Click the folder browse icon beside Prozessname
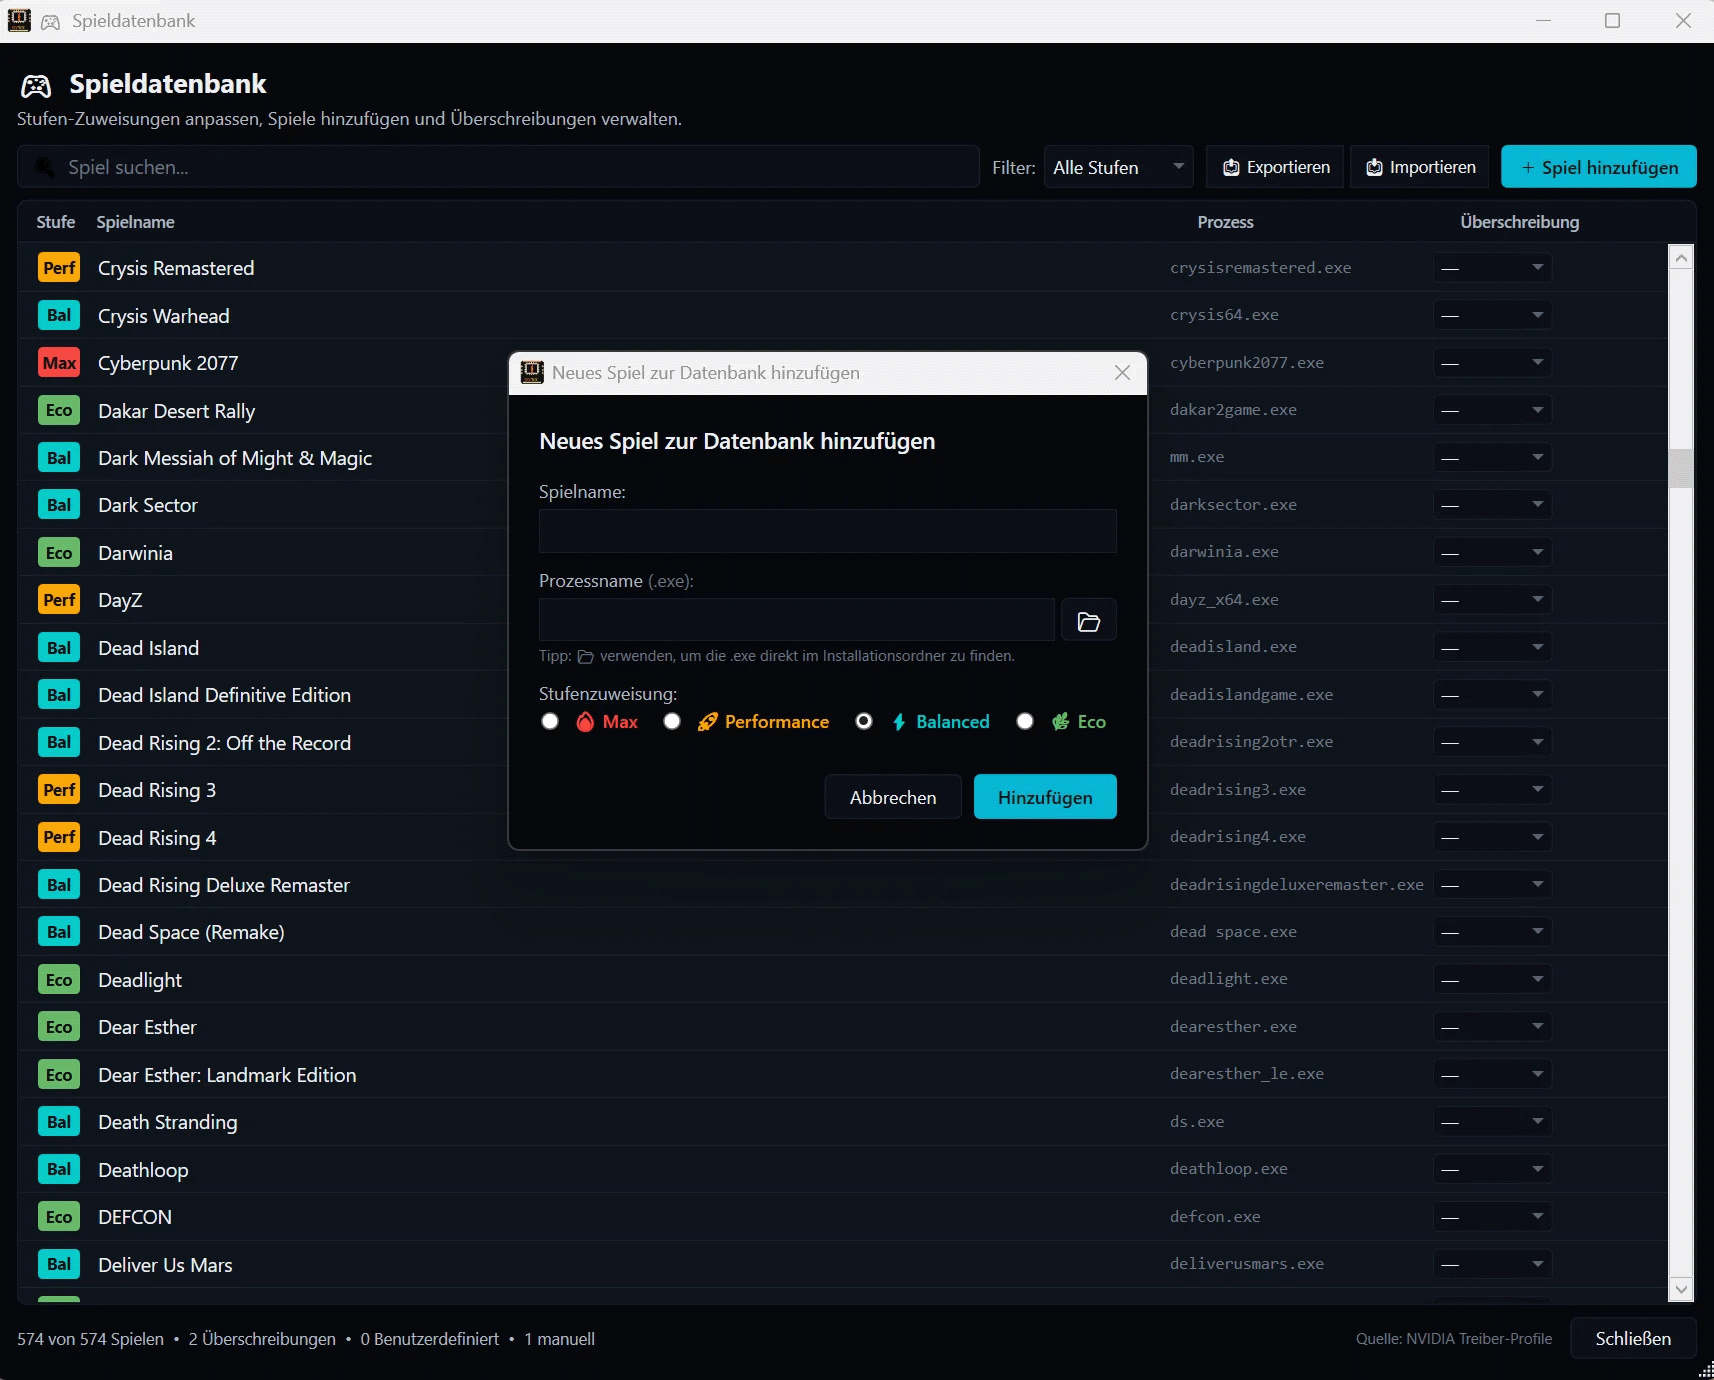The width and height of the screenshot is (1714, 1380). 1088,621
